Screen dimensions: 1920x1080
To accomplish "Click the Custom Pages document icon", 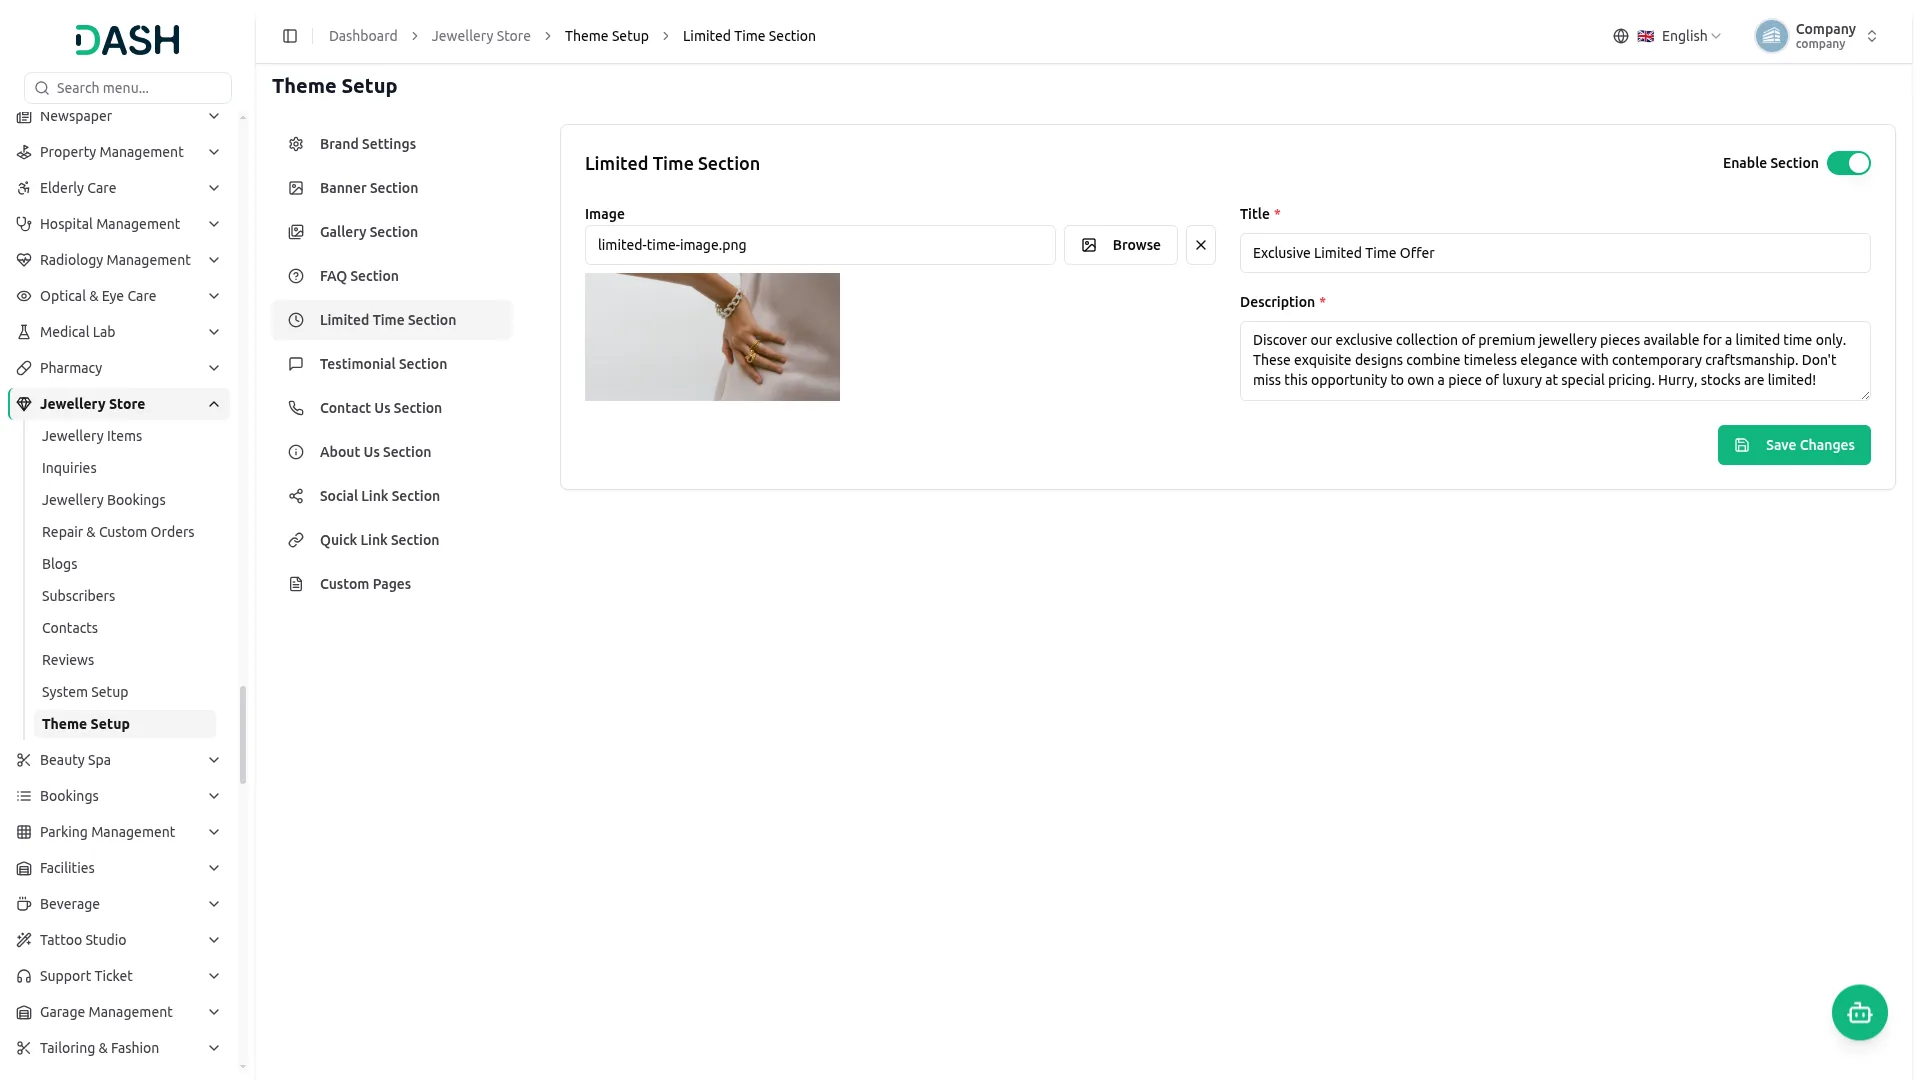I will 296,584.
